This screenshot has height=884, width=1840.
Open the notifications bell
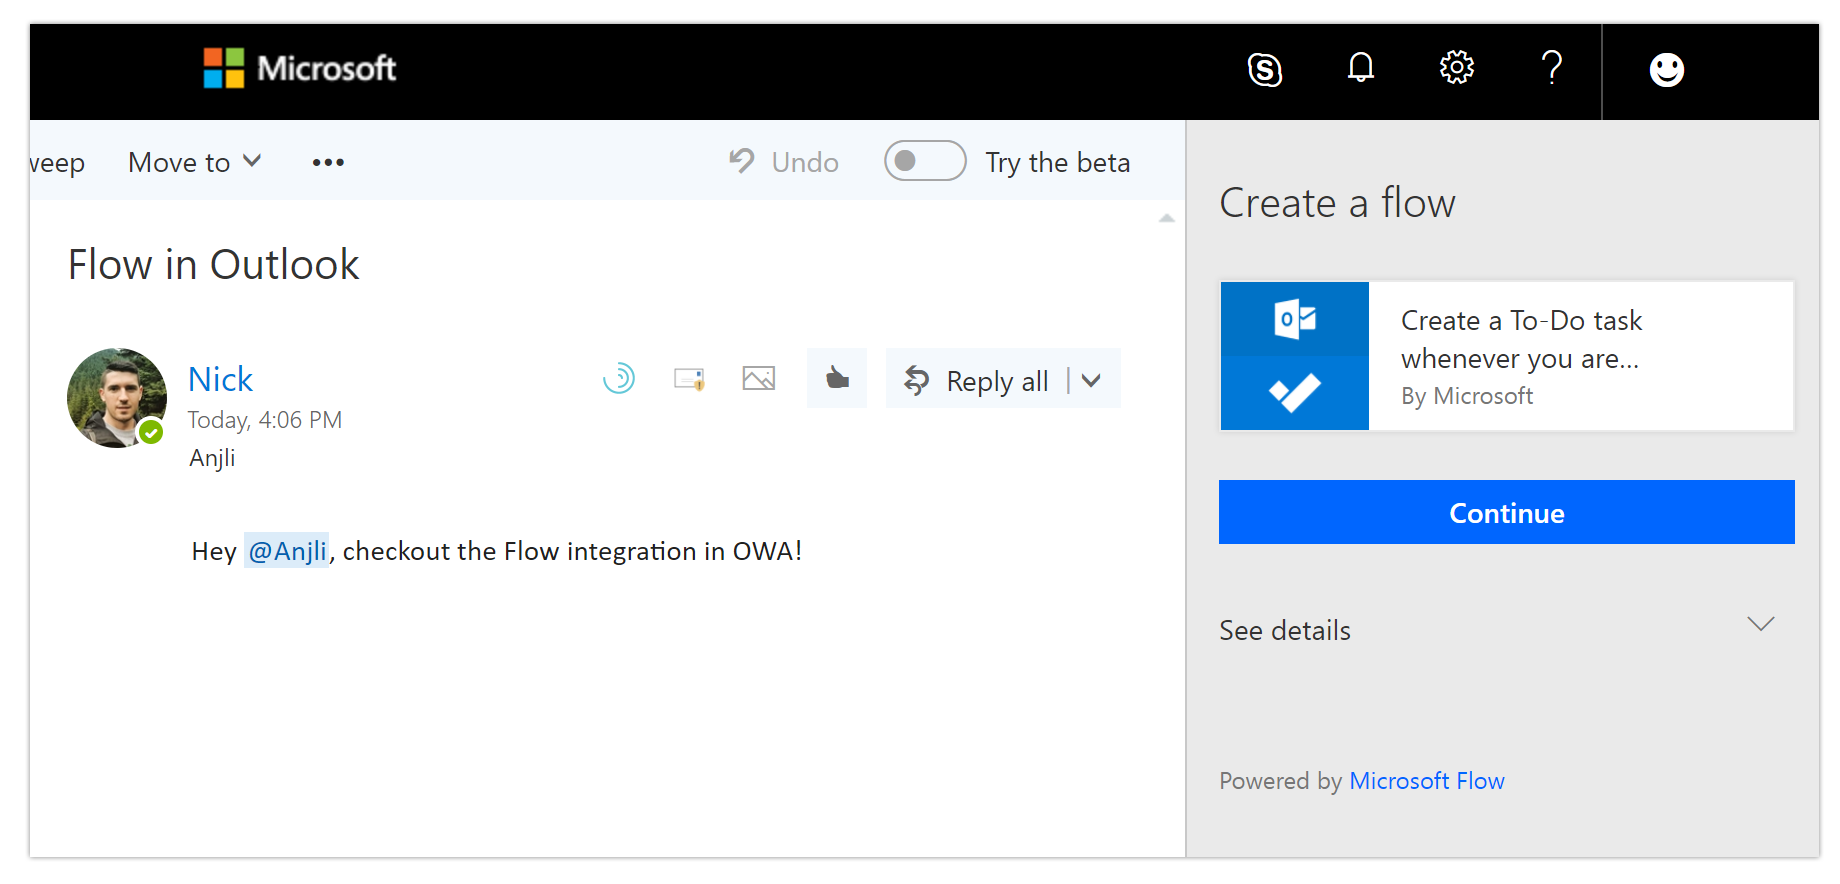click(1360, 68)
